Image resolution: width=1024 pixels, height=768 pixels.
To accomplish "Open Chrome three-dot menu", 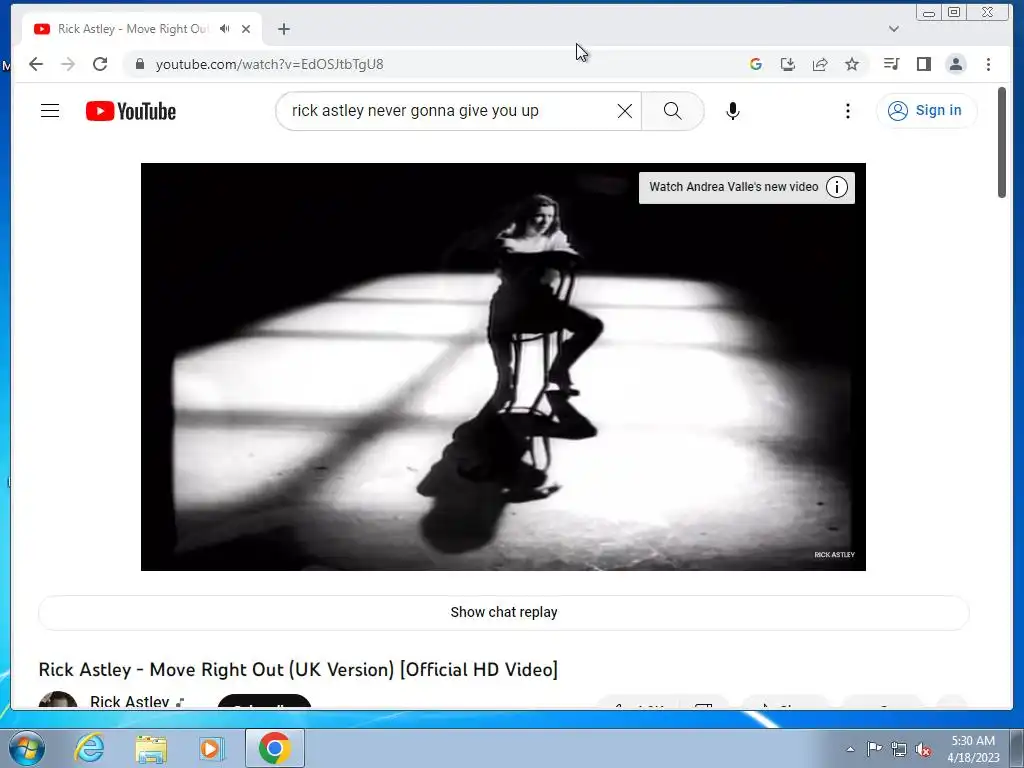I will pyautogui.click(x=988, y=64).
